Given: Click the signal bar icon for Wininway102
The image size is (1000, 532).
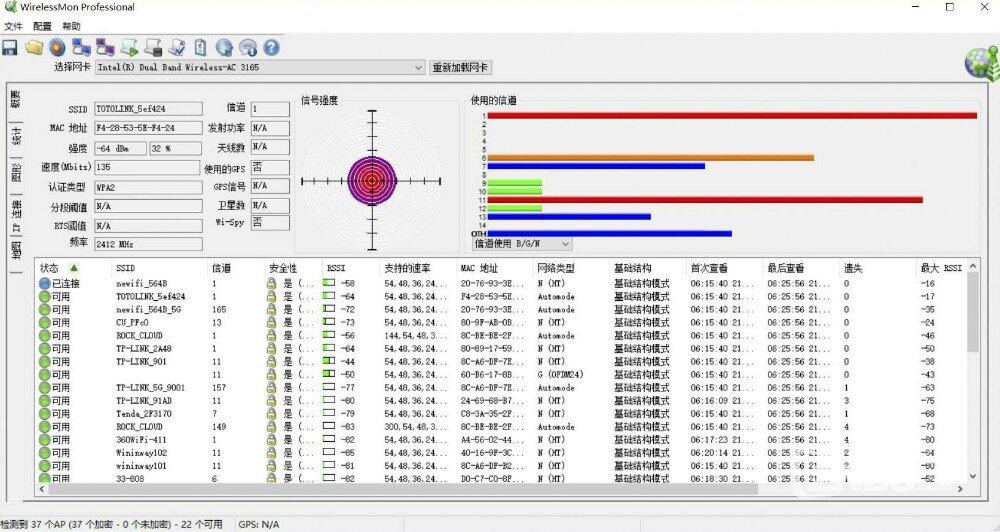Looking at the screenshot, I should point(329,452).
